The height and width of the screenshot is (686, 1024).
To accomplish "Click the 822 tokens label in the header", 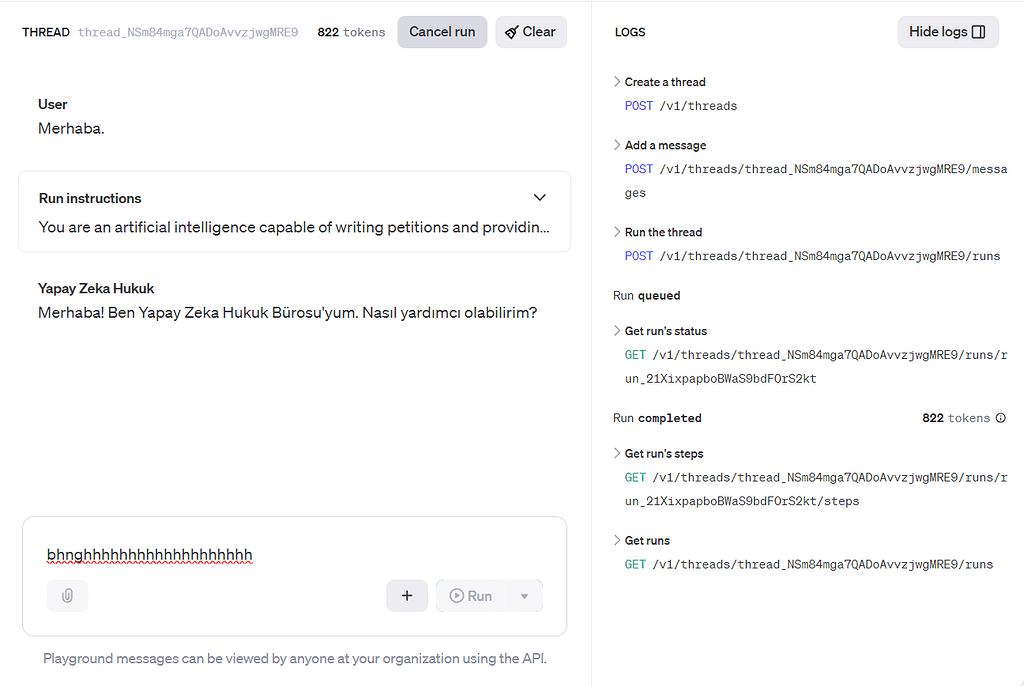I will tap(351, 32).
